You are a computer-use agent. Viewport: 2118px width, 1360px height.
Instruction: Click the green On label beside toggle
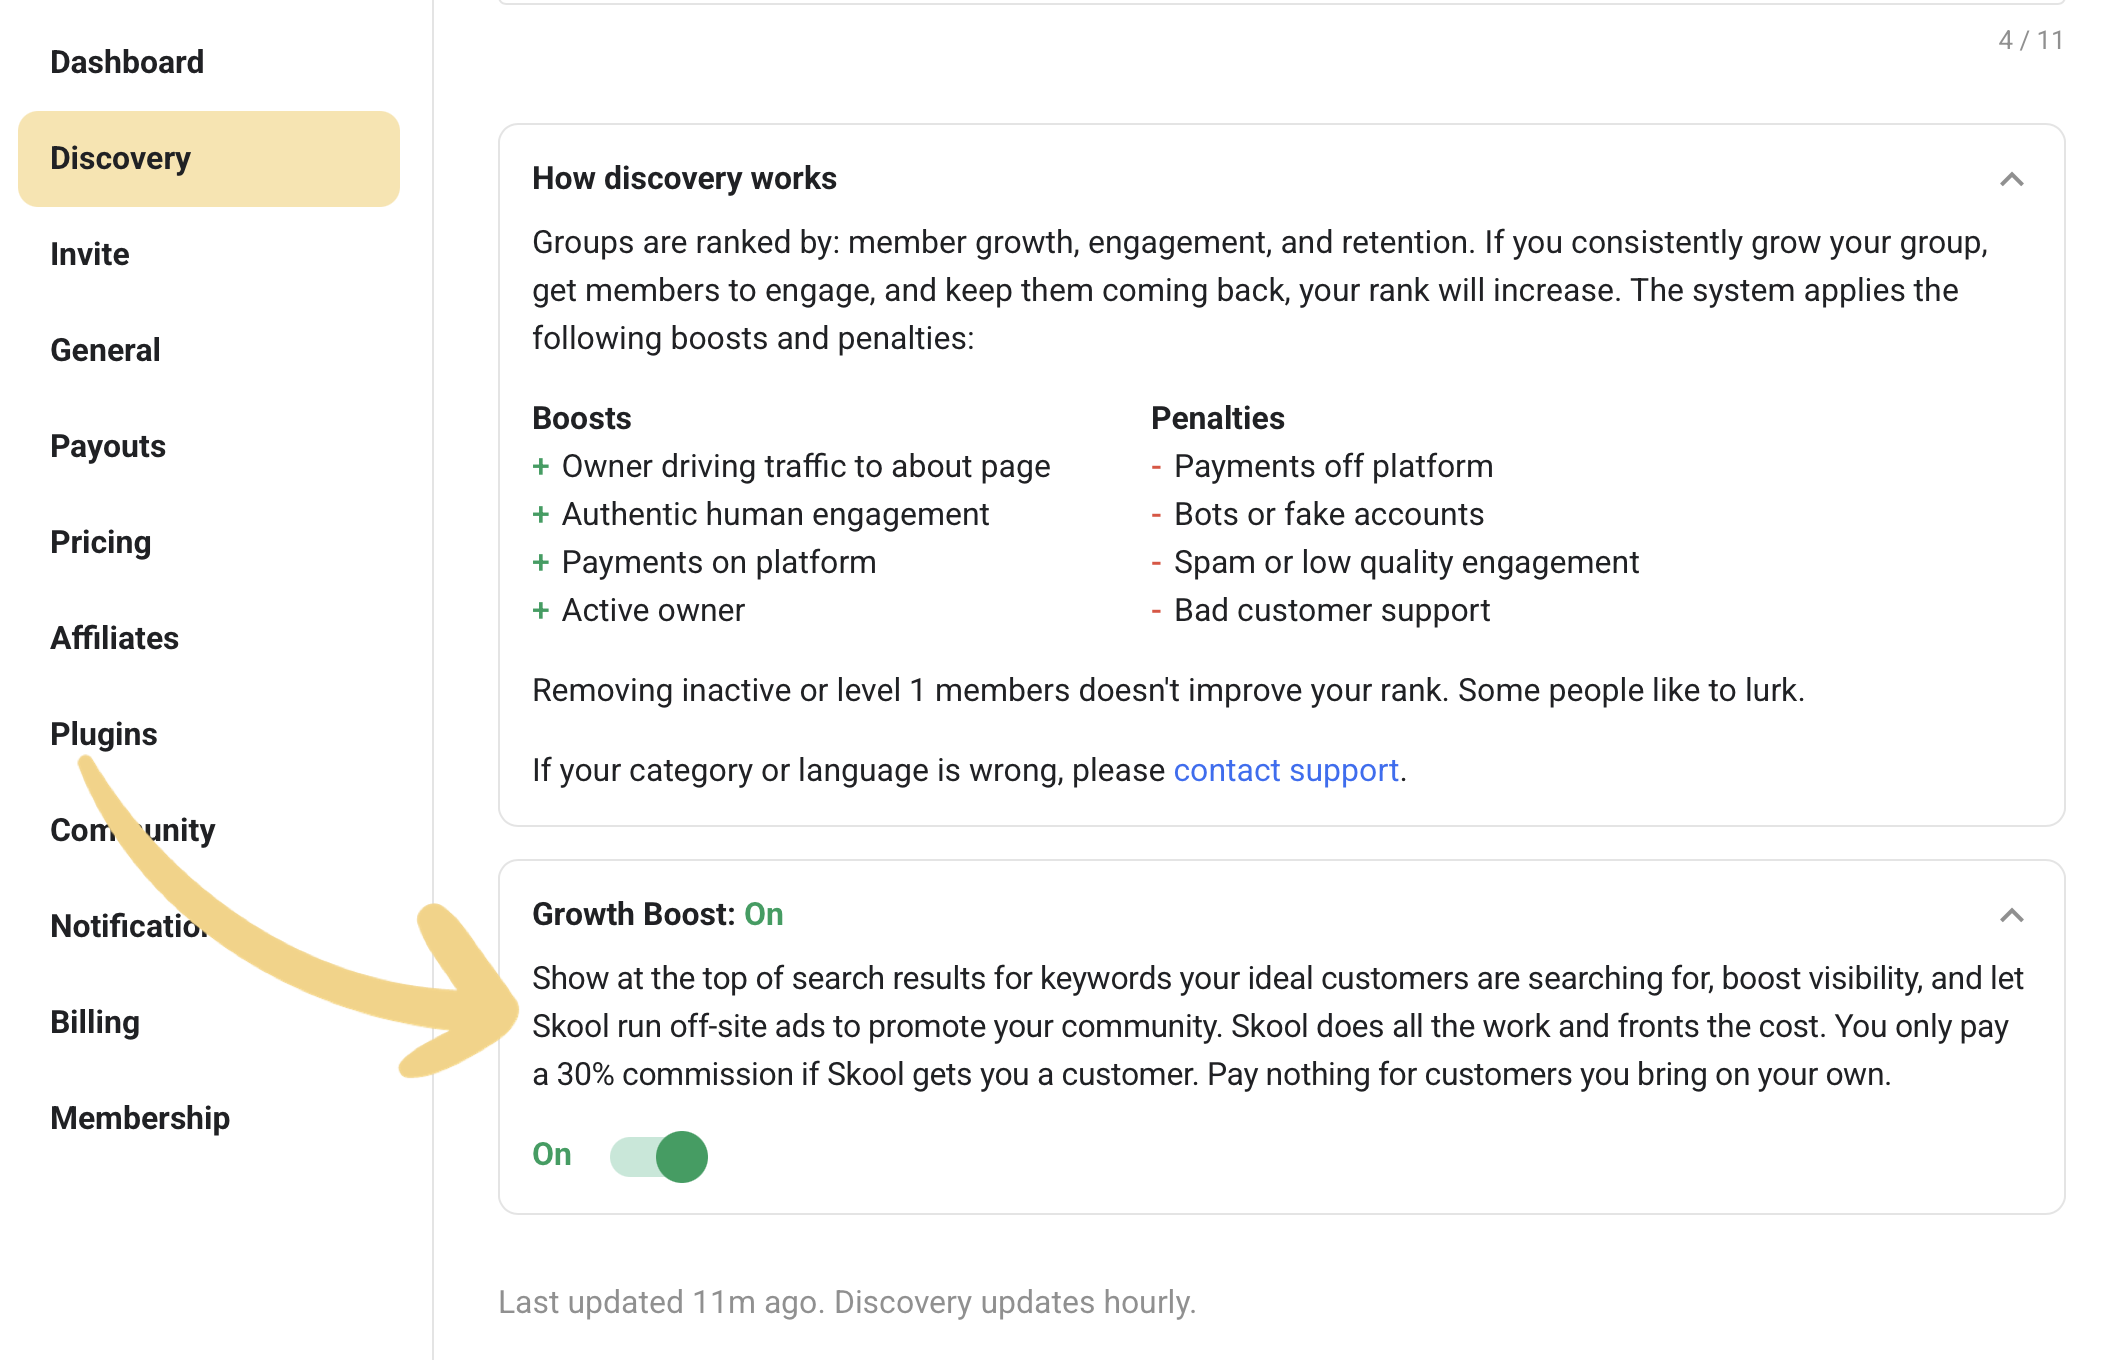[x=552, y=1154]
